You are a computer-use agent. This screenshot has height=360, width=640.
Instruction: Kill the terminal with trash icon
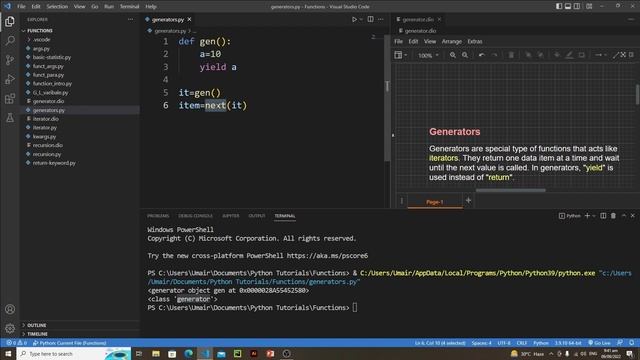pyautogui.click(x=613, y=216)
